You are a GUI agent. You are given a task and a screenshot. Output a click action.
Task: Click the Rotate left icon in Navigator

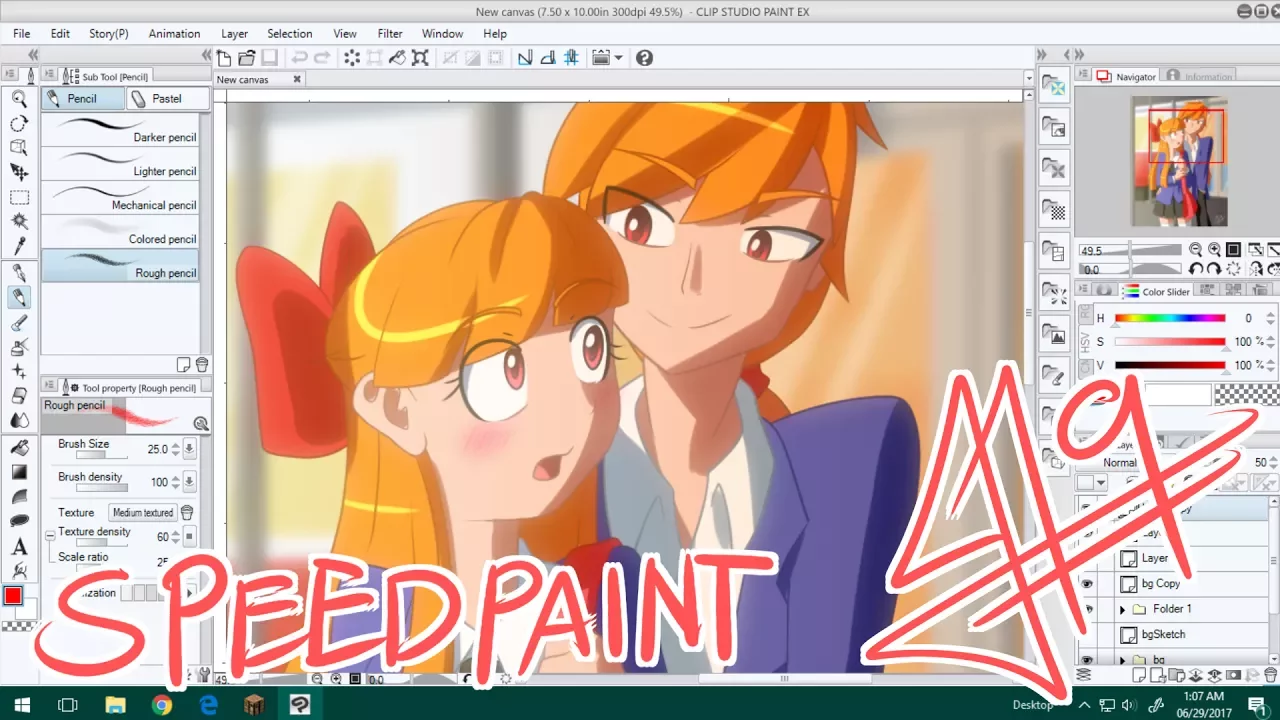[x=1196, y=269]
